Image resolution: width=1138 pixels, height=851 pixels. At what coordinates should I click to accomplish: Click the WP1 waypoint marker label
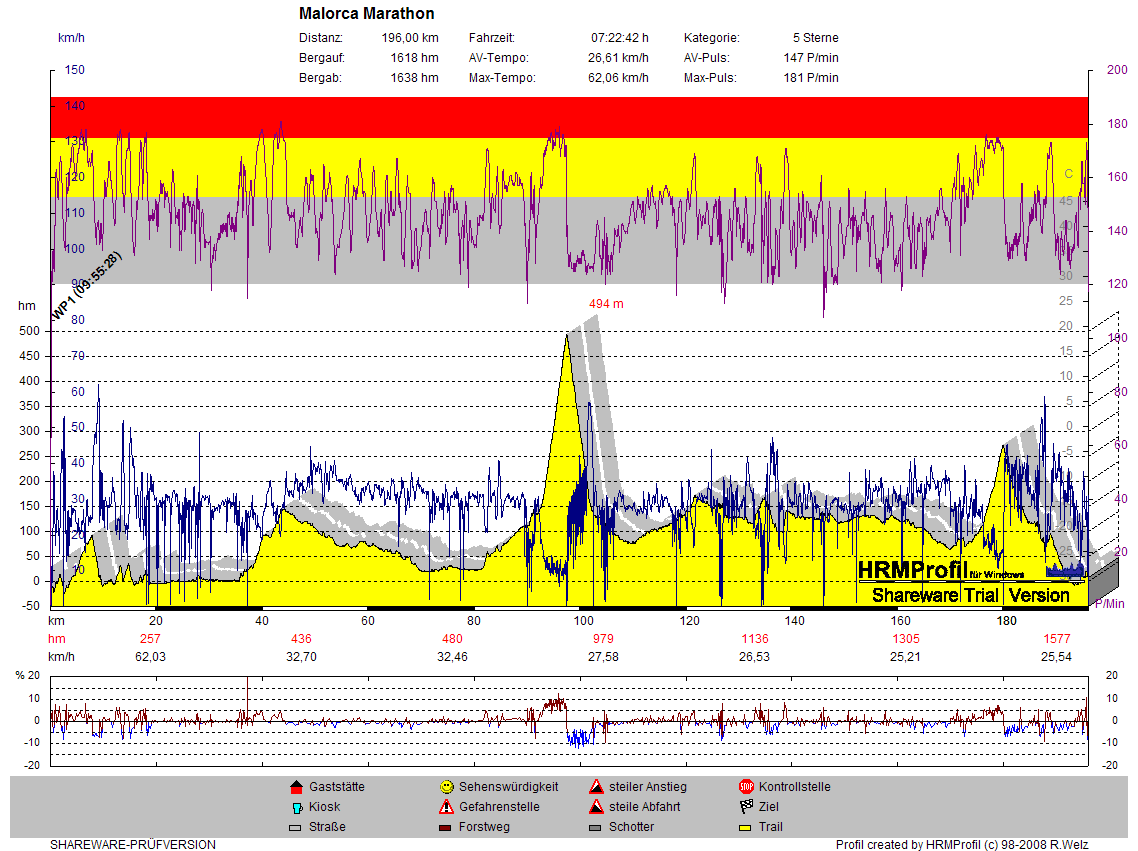tap(86, 286)
